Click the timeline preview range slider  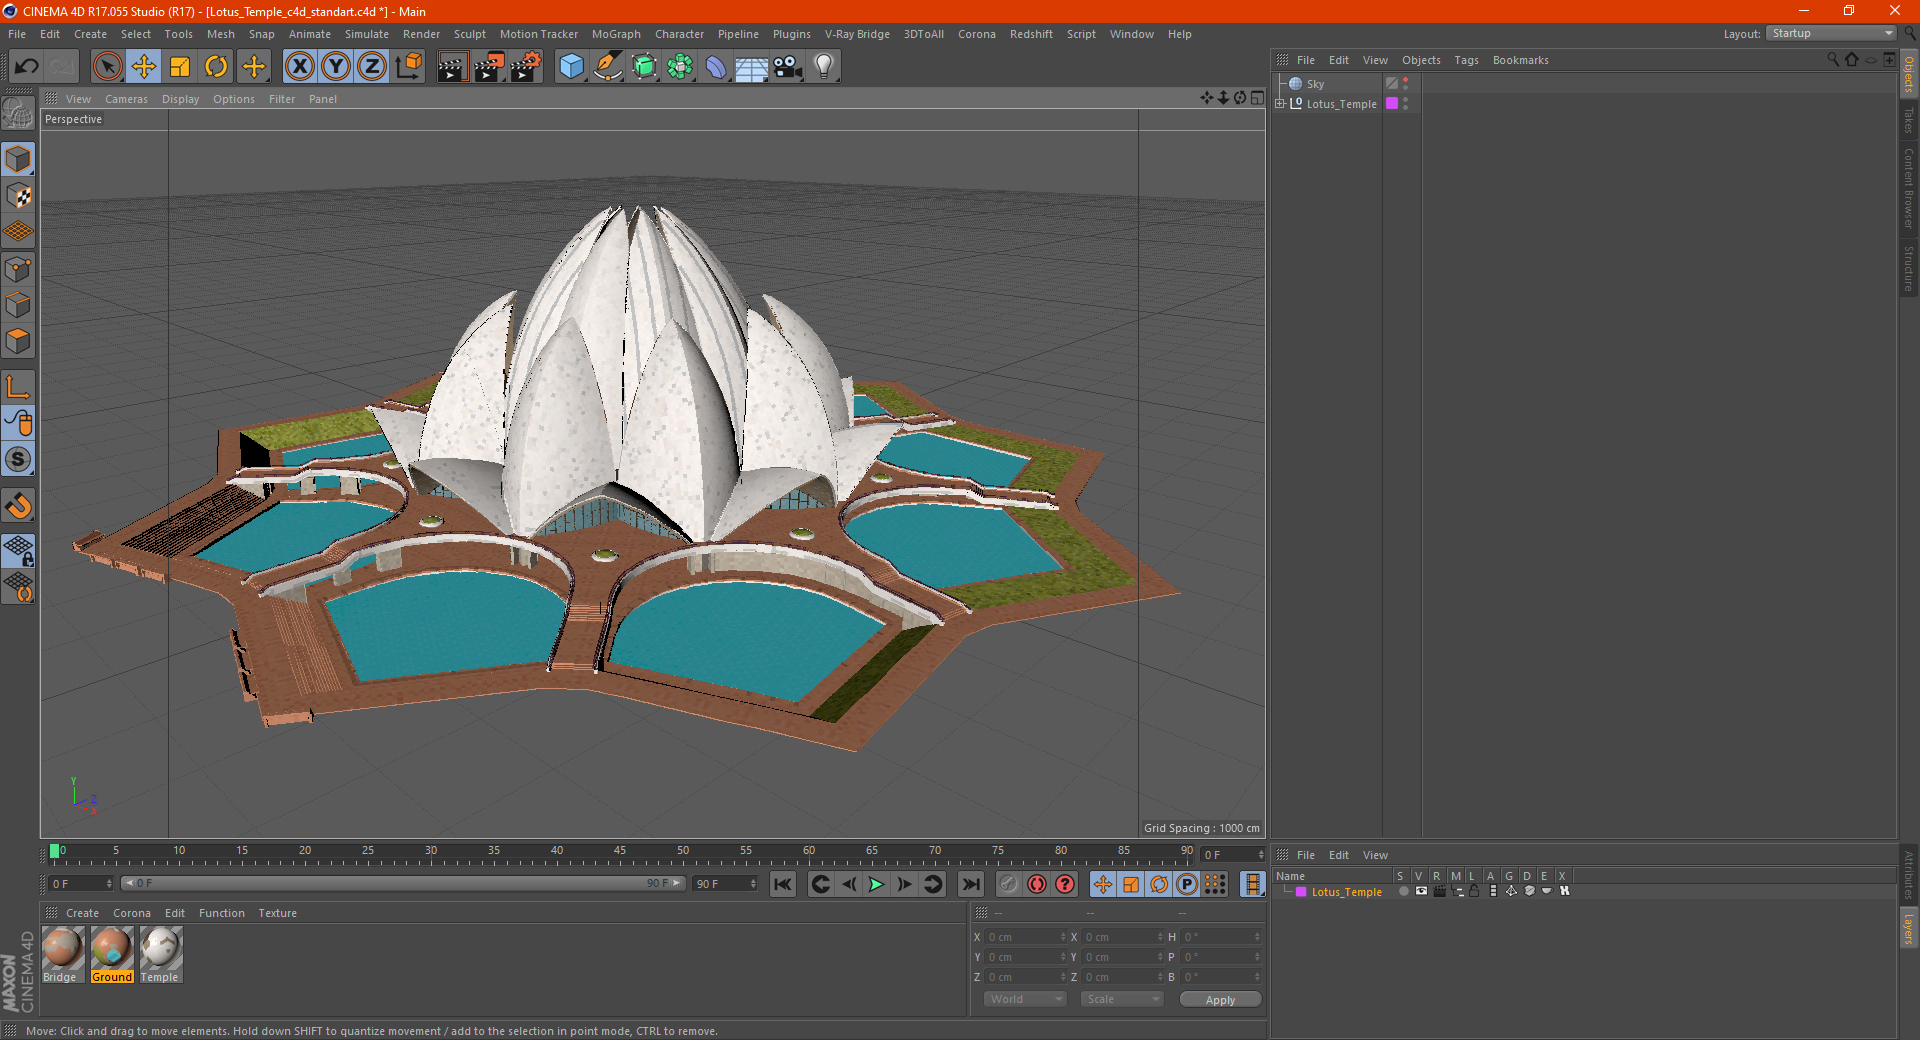(403, 883)
